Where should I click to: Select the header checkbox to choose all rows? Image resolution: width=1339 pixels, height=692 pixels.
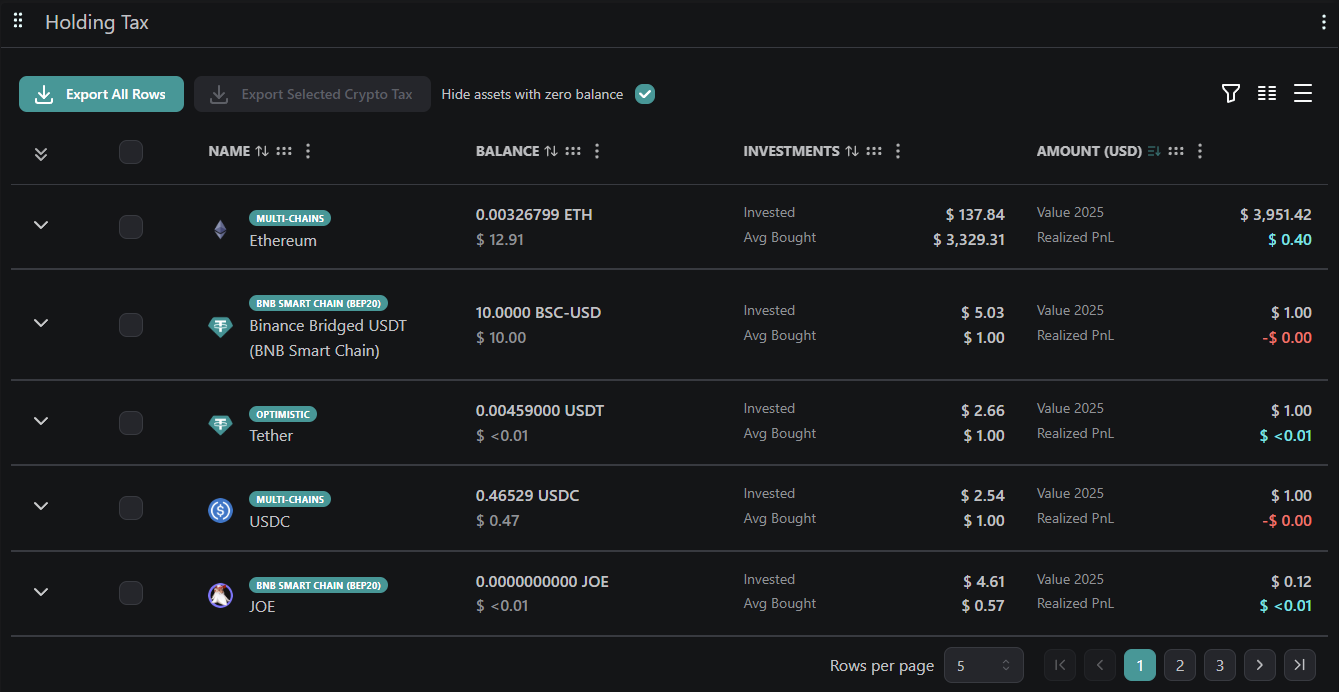point(131,152)
